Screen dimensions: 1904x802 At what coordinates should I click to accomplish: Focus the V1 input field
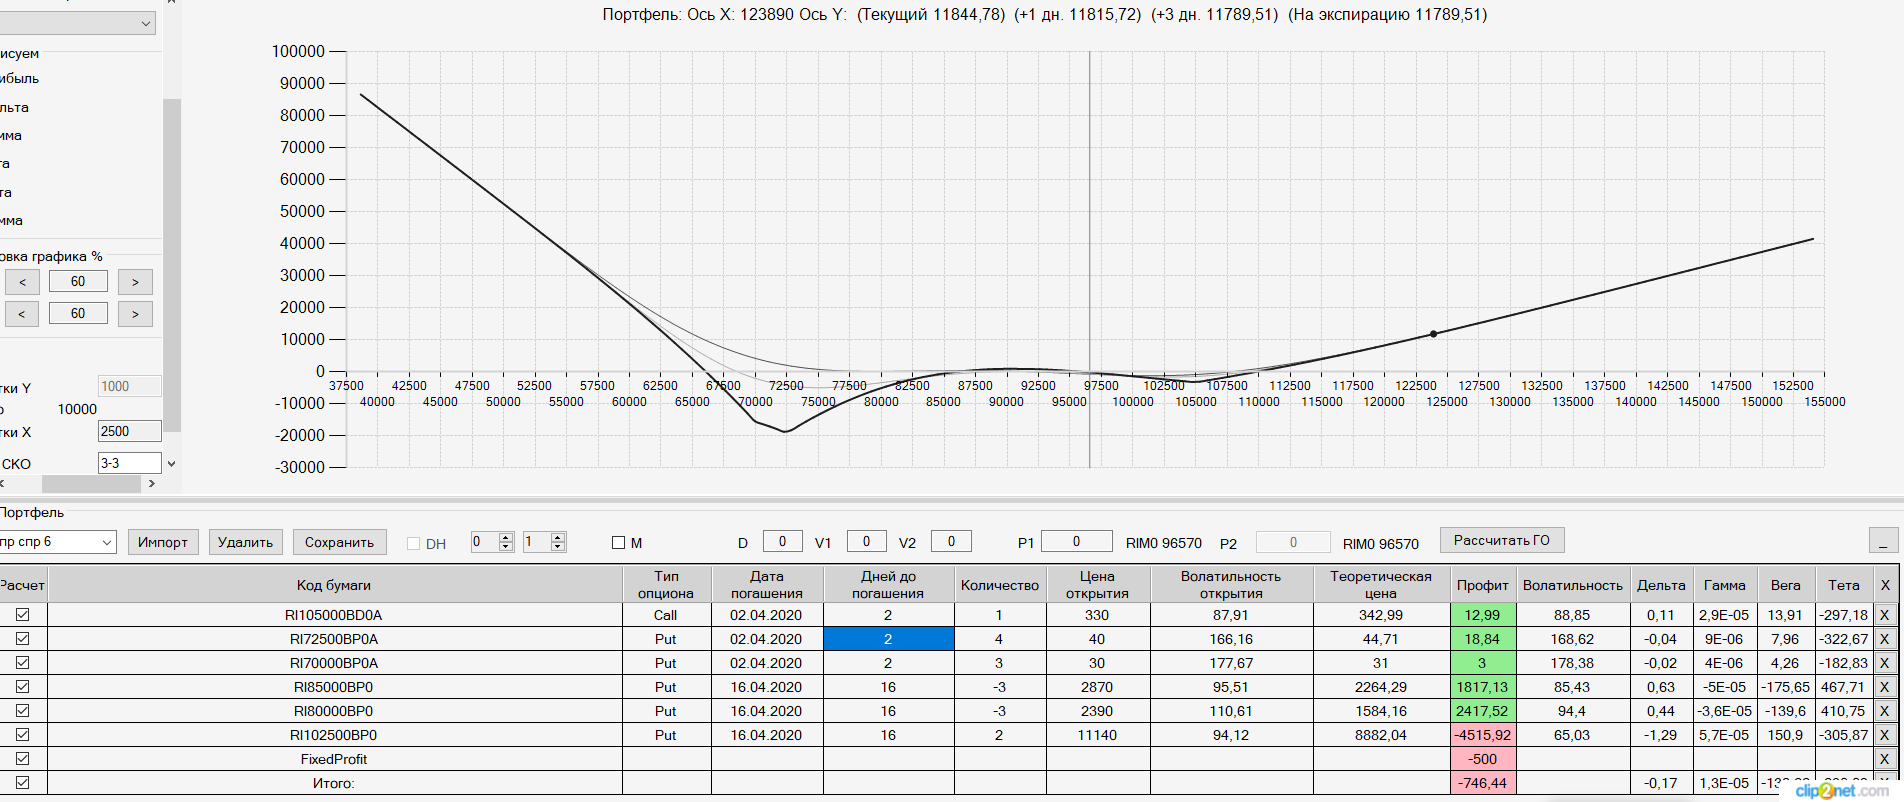click(x=866, y=541)
